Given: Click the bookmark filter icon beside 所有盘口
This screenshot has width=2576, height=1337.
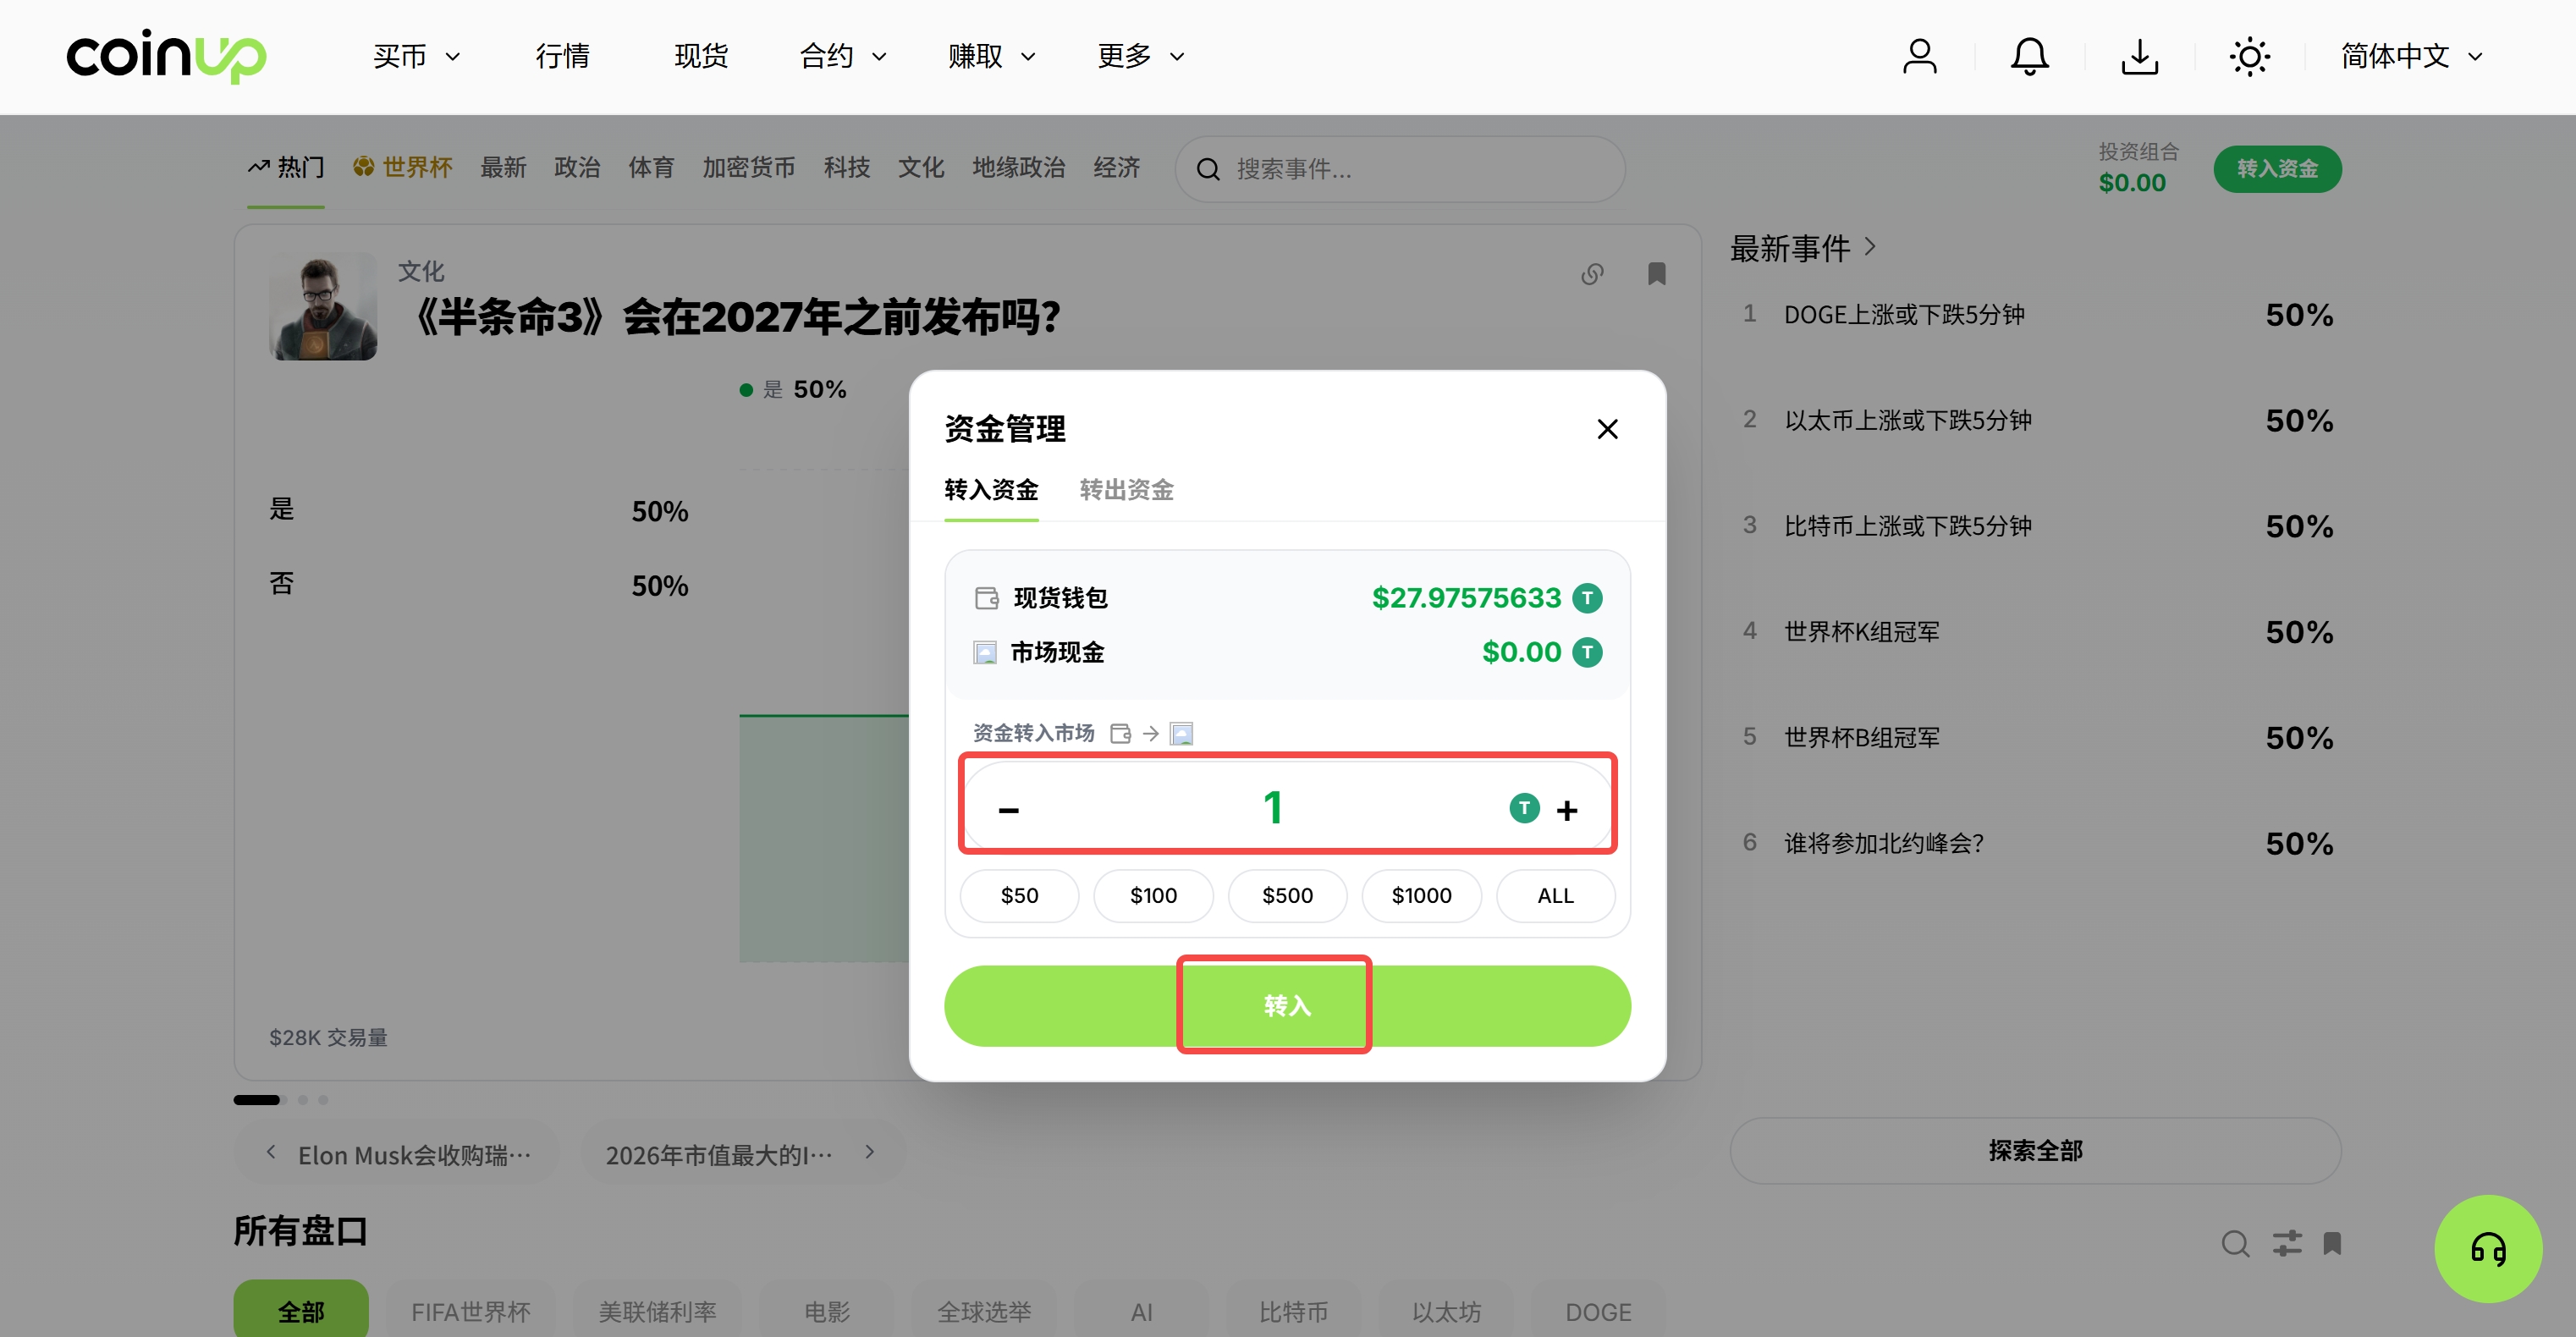Looking at the screenshot, I should (2332, 1243).
